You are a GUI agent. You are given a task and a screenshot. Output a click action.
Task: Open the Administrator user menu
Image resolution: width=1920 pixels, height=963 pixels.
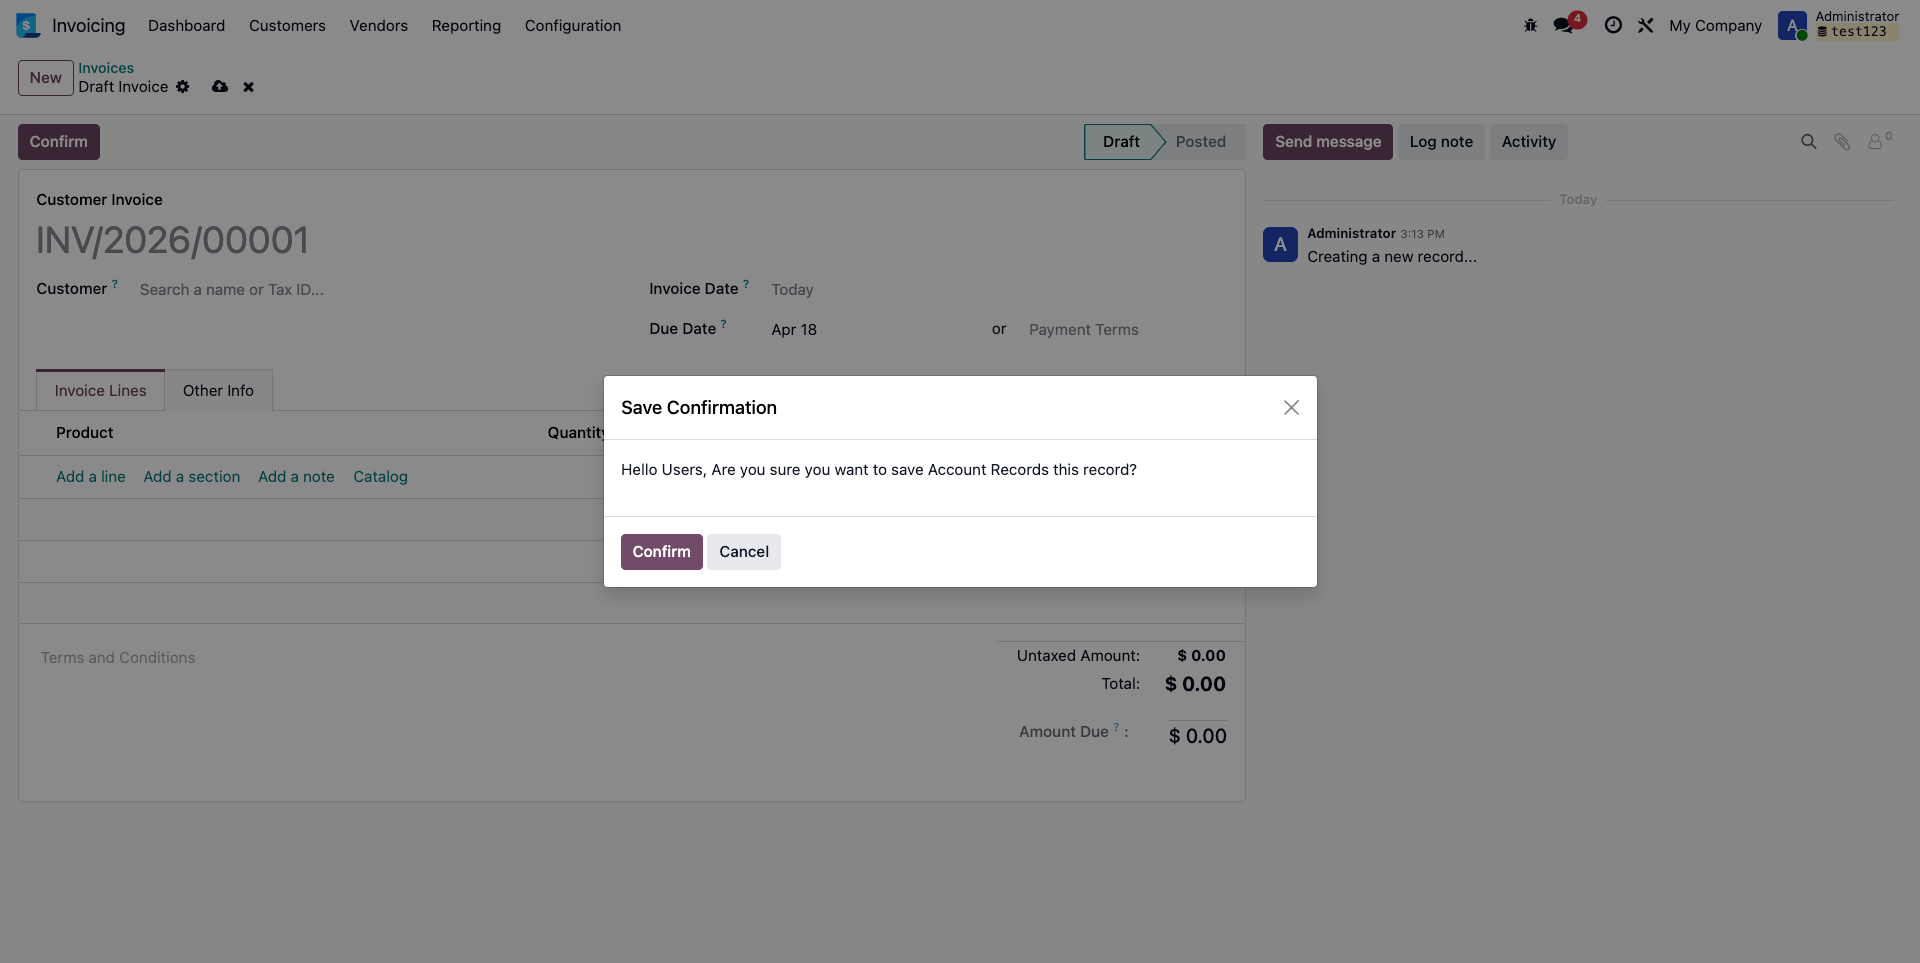click(1838, 25)
